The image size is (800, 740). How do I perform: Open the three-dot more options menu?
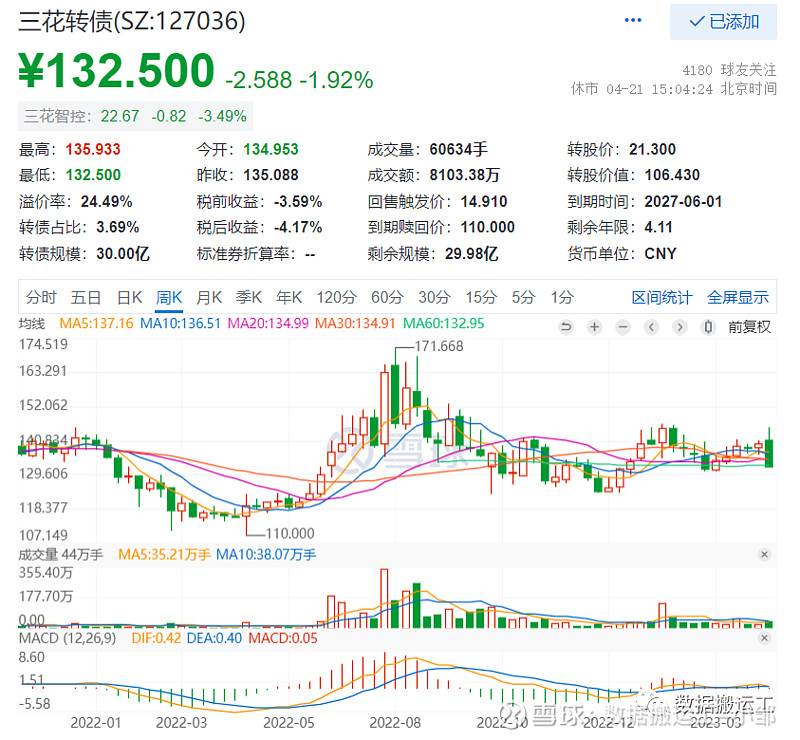click(x=633, y=20)
